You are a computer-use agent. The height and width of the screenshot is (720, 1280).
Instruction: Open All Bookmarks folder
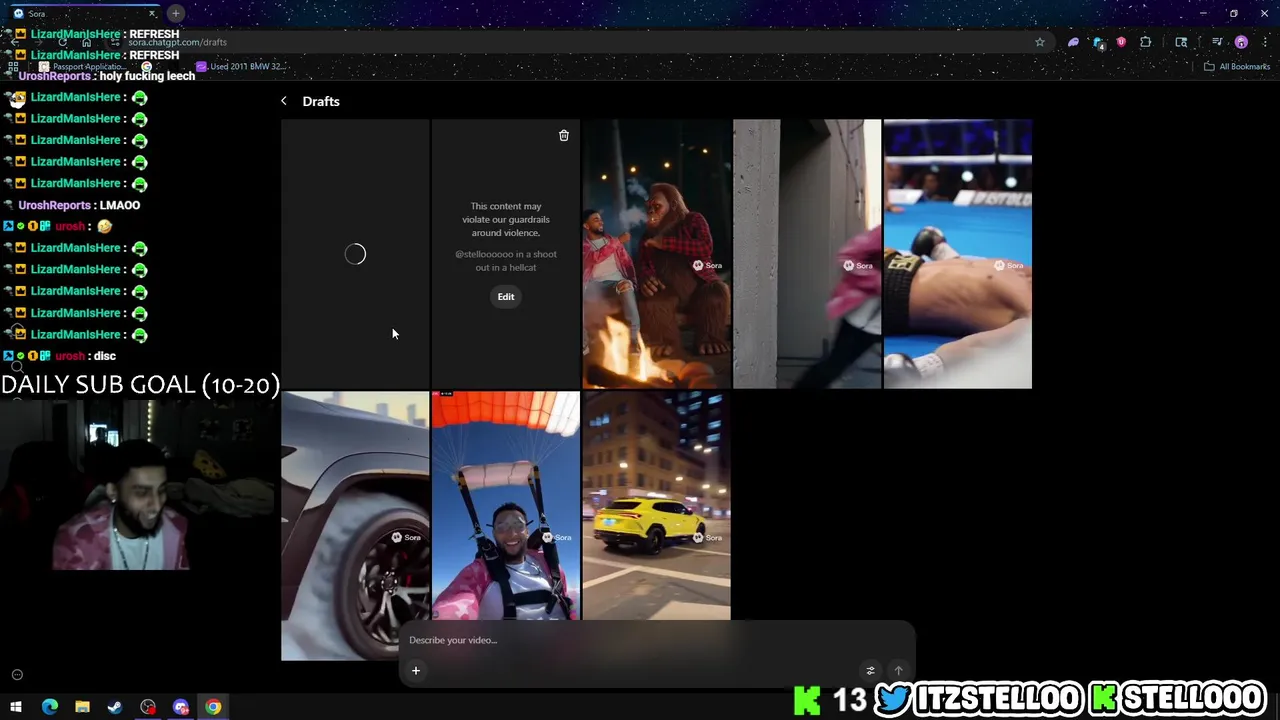click(1237, 67)
